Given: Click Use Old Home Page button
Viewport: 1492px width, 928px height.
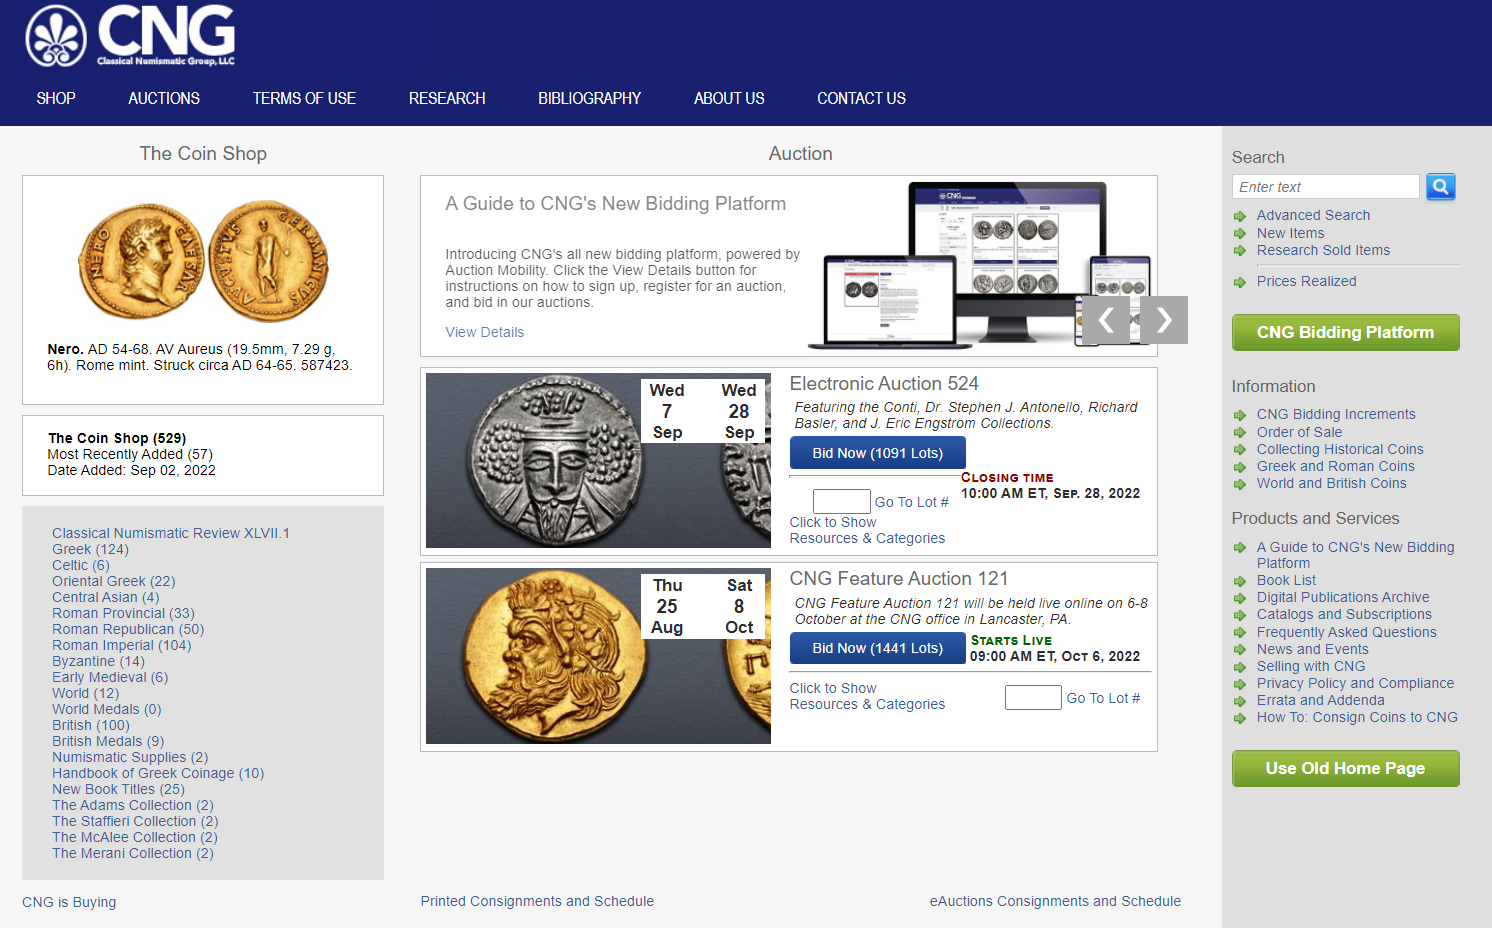Looking at the screenshot, I should point(1345,768).
